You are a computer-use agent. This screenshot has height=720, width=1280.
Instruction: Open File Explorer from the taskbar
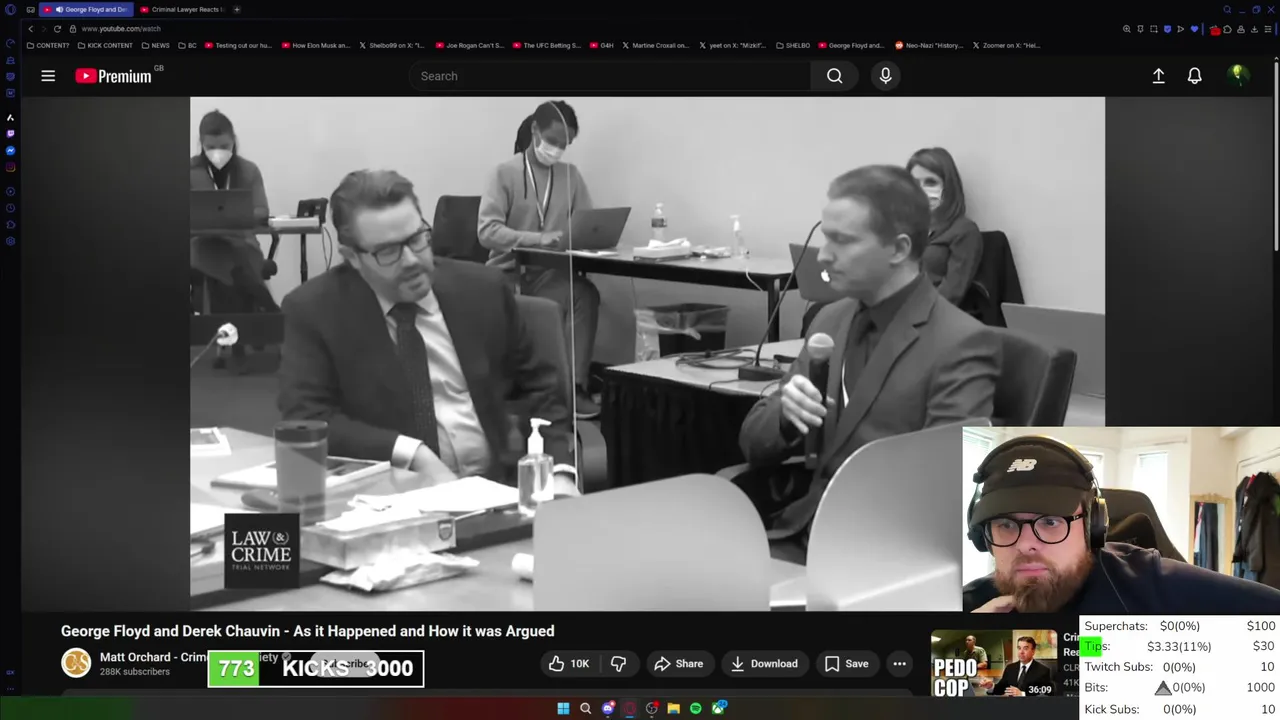click(674, 708)
